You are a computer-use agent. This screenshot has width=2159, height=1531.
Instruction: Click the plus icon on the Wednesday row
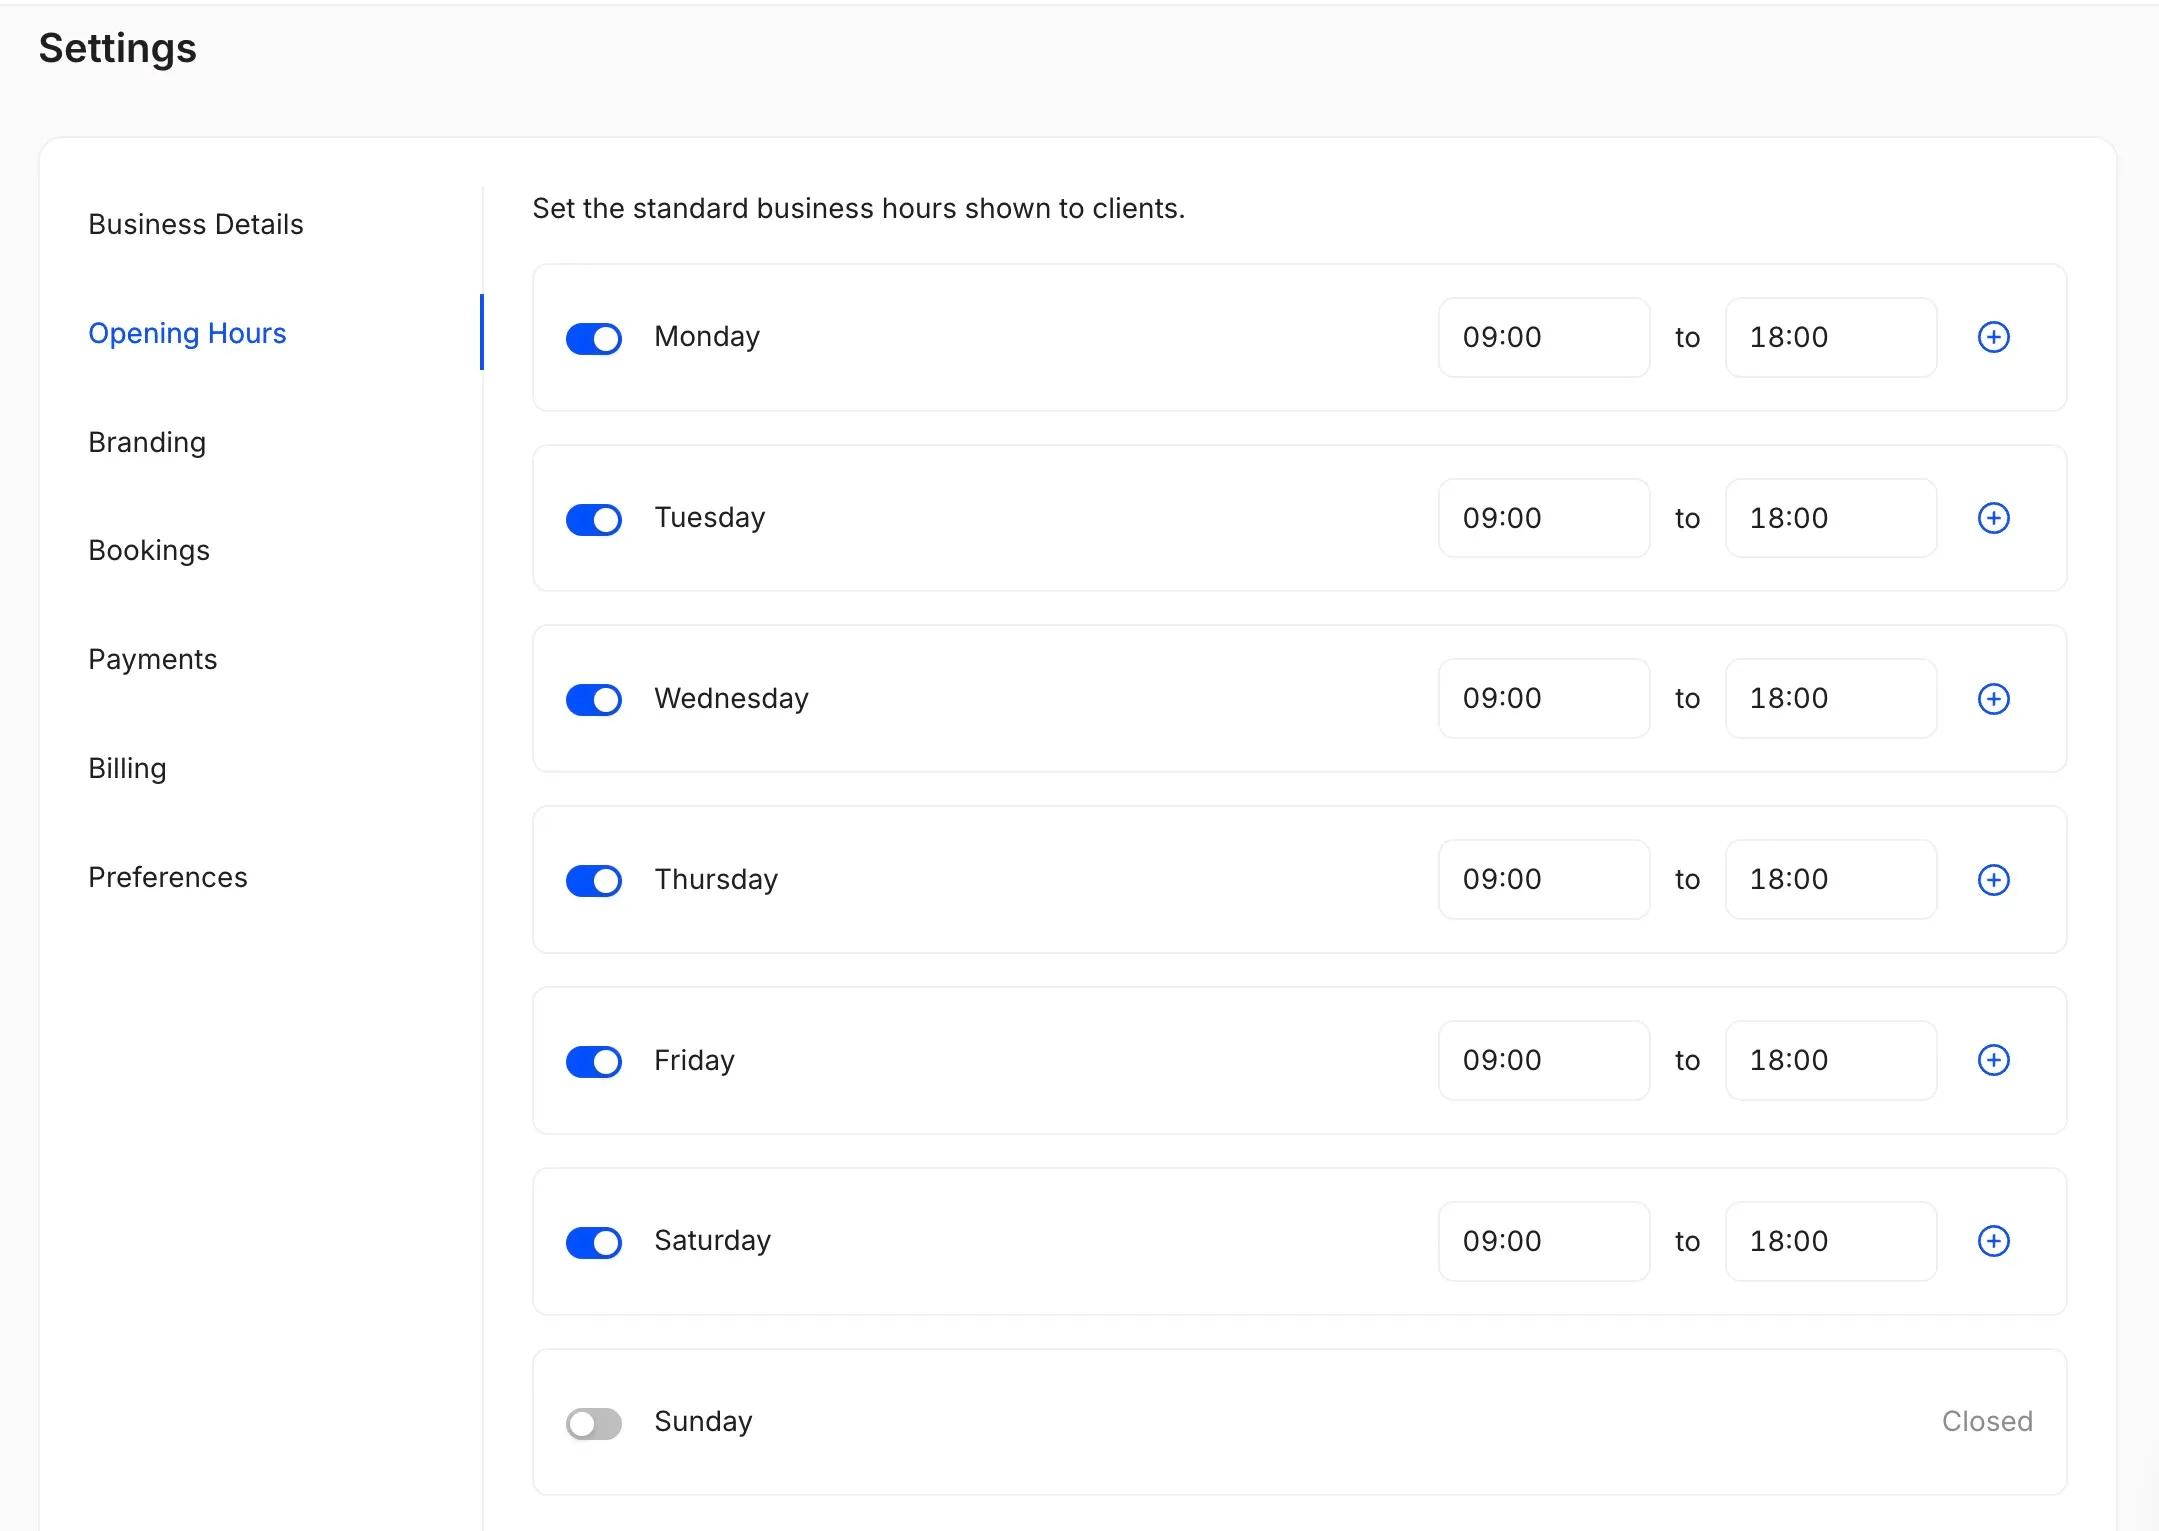click(x=1994, y=699)
